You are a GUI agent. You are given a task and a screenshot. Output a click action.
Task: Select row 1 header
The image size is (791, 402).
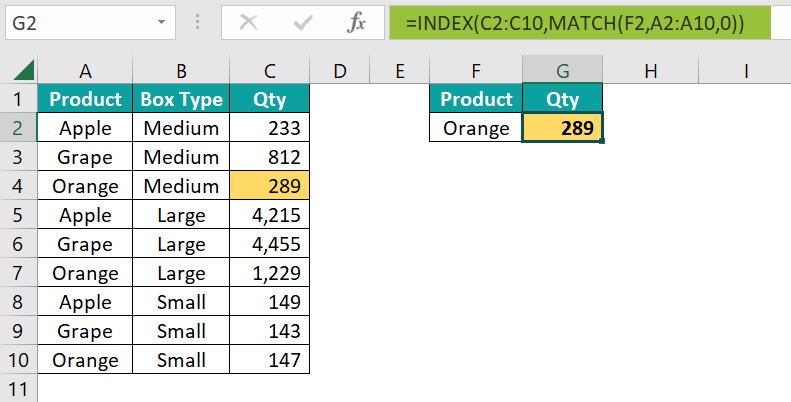[18, 98]
